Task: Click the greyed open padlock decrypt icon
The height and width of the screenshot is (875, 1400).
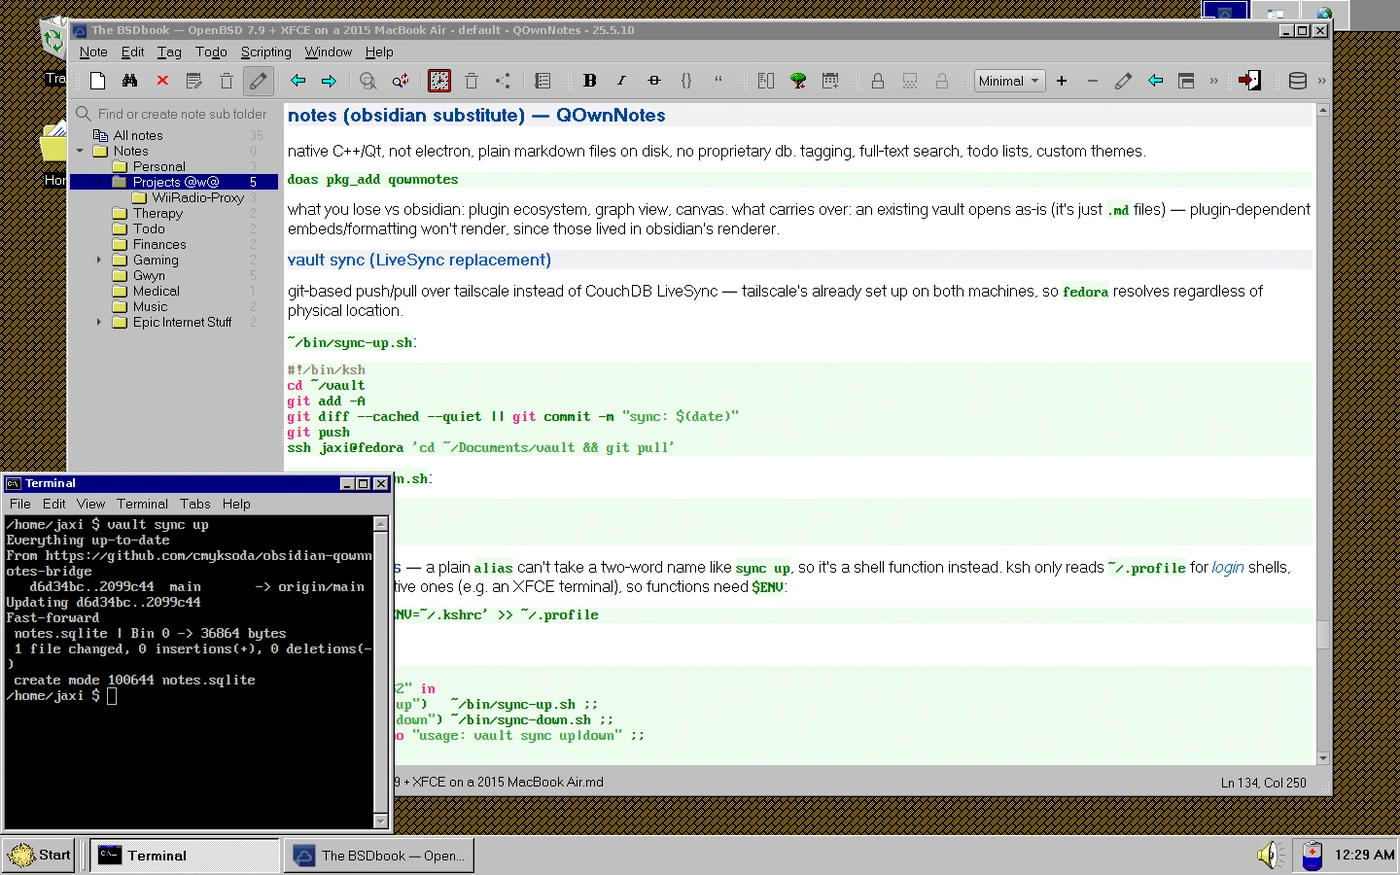Action: coord(941,81)
